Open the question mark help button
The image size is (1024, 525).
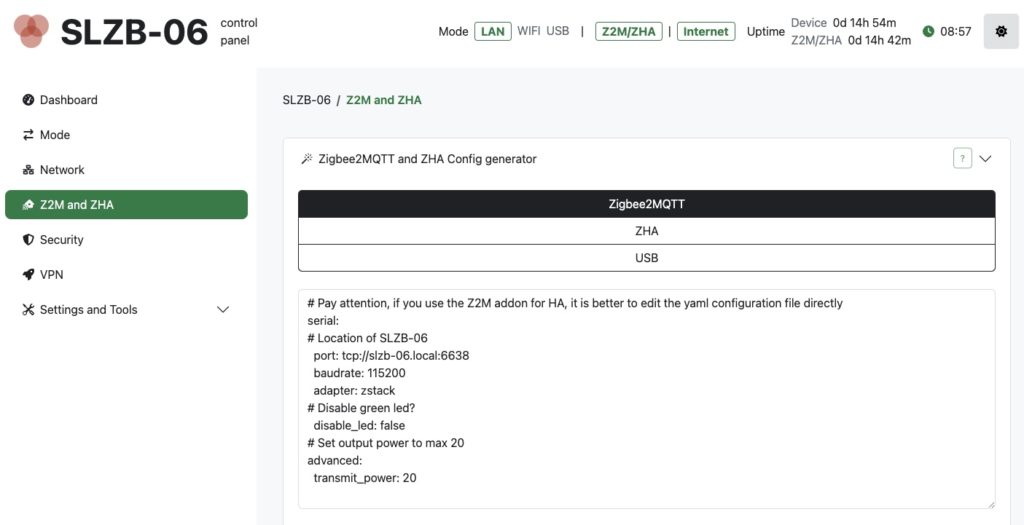click(962, 159)
